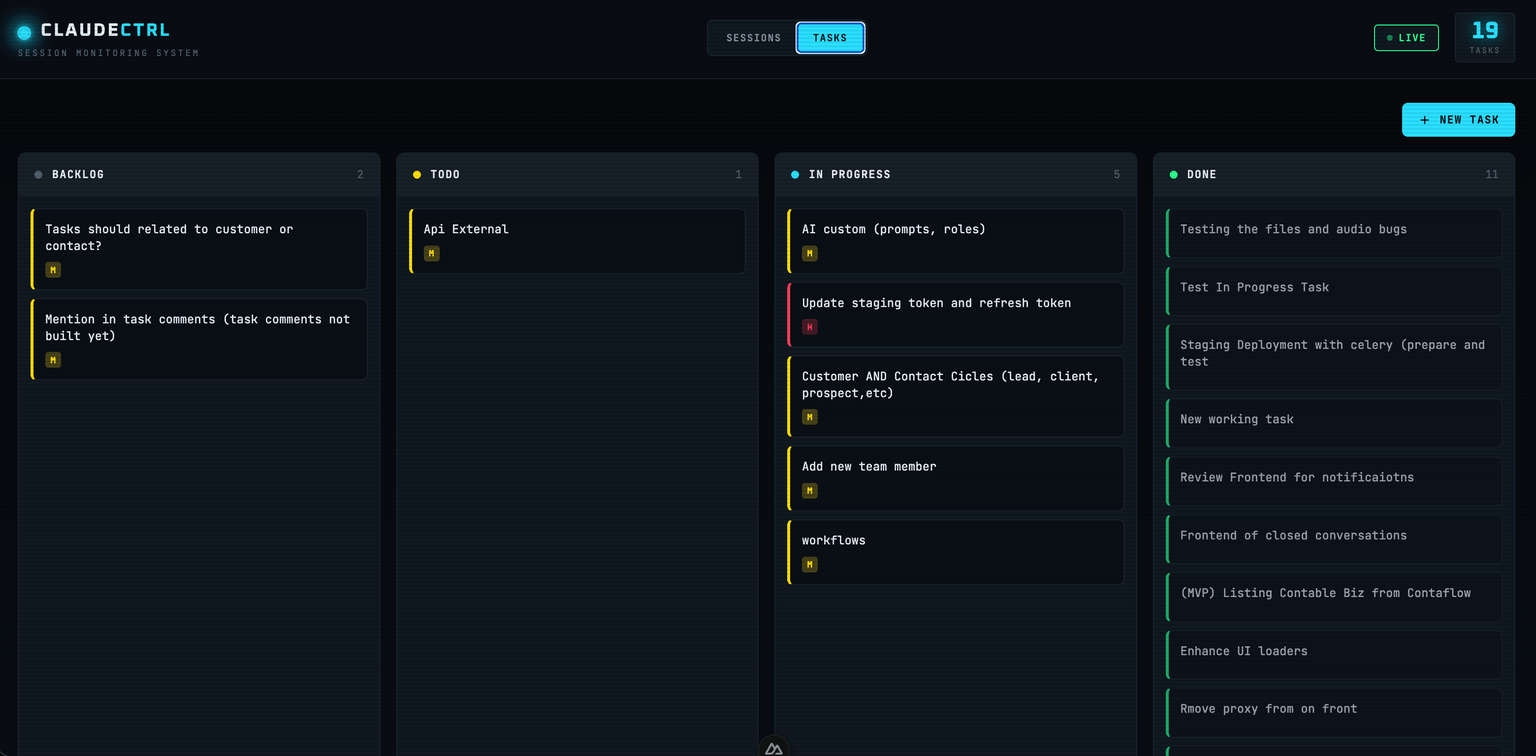The height and width of the screenshot is (756, 1536).
Task: Click the red H badge on Update staging token
Action: pos(808,327)
